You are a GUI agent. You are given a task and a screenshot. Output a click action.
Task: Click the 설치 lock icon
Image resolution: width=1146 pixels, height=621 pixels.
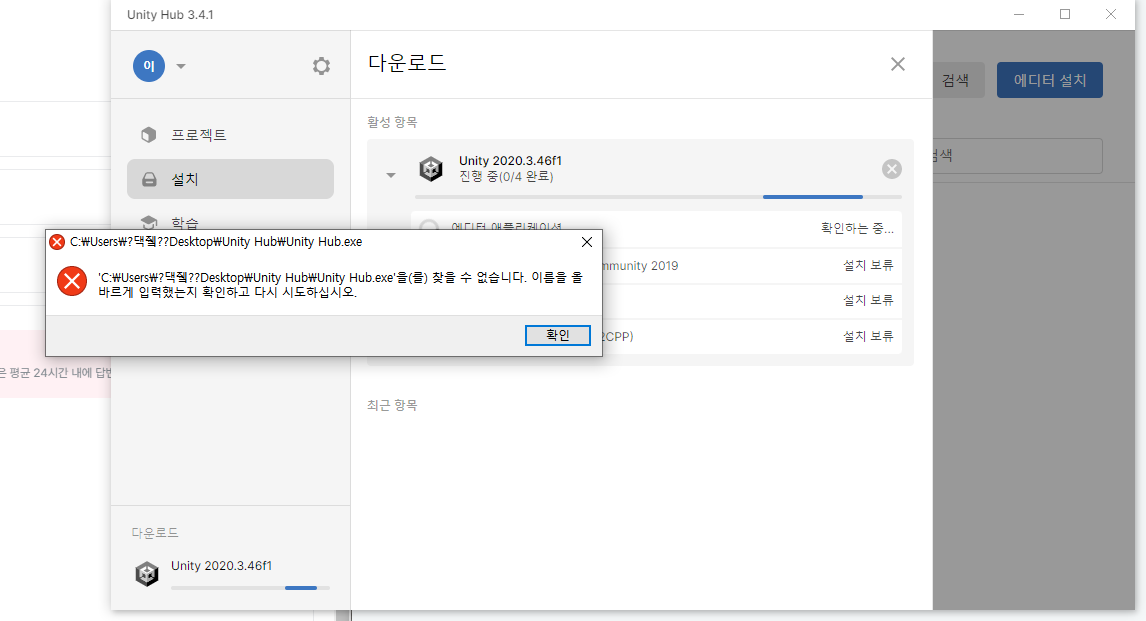[x=149, y=179]
